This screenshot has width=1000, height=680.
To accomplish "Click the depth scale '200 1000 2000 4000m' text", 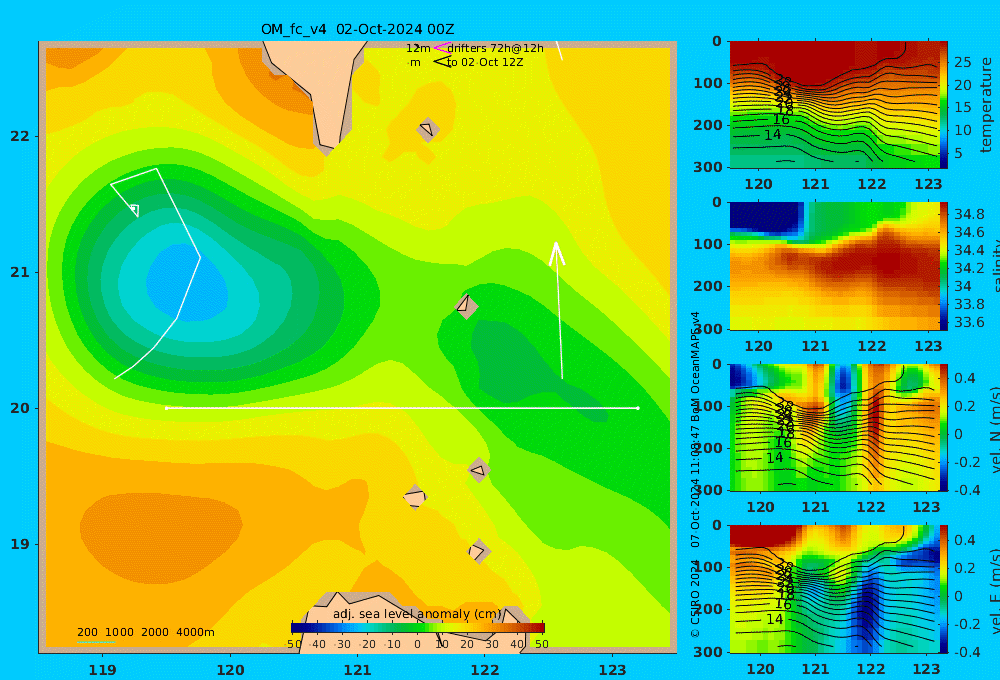I will point(145,632).
